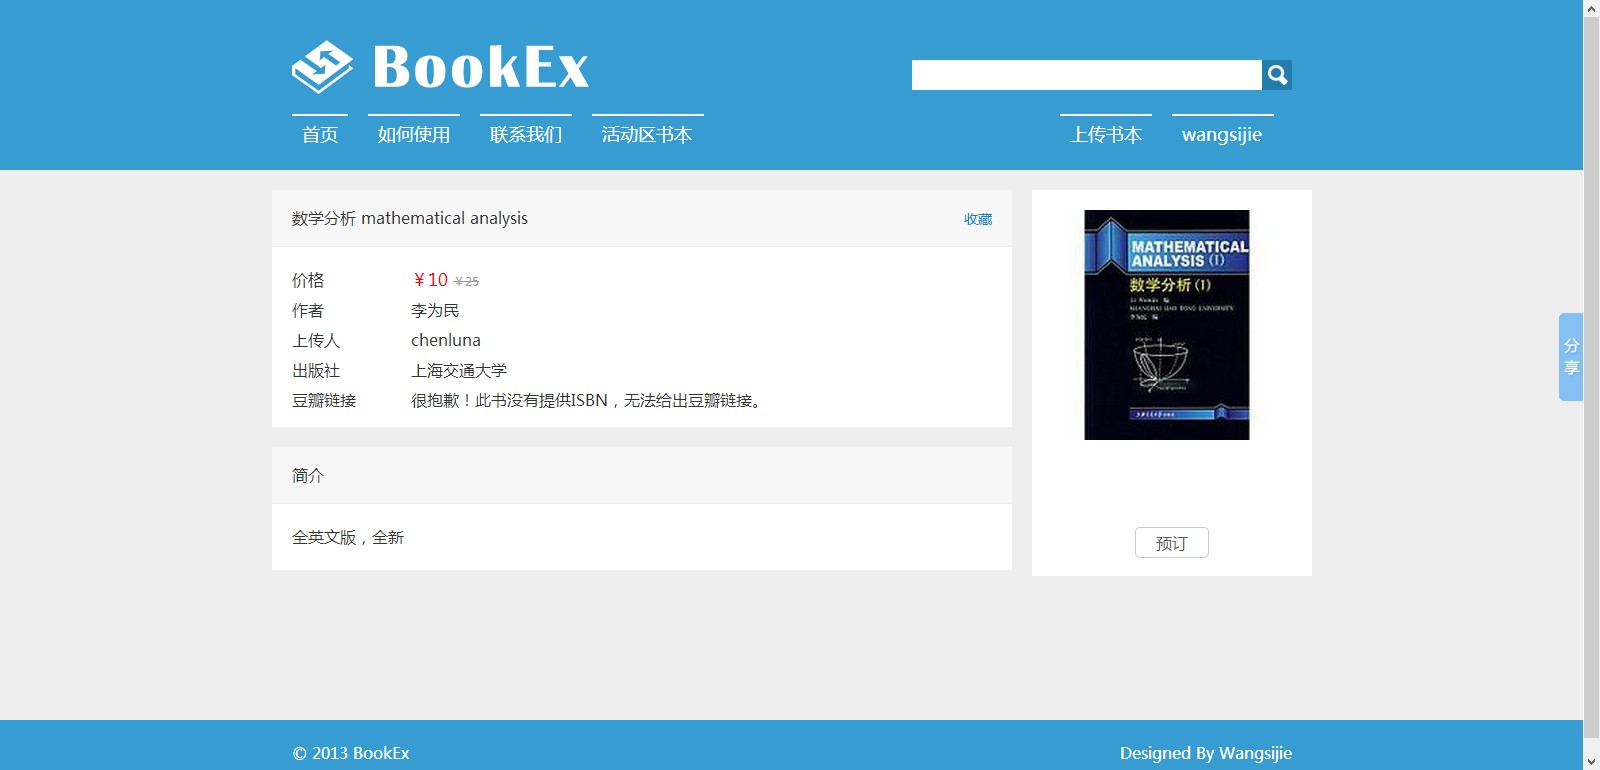Click Designed By Wangsijie footer text
Viewport: 1600px width, 770px height.
[x=1205, y=753]
